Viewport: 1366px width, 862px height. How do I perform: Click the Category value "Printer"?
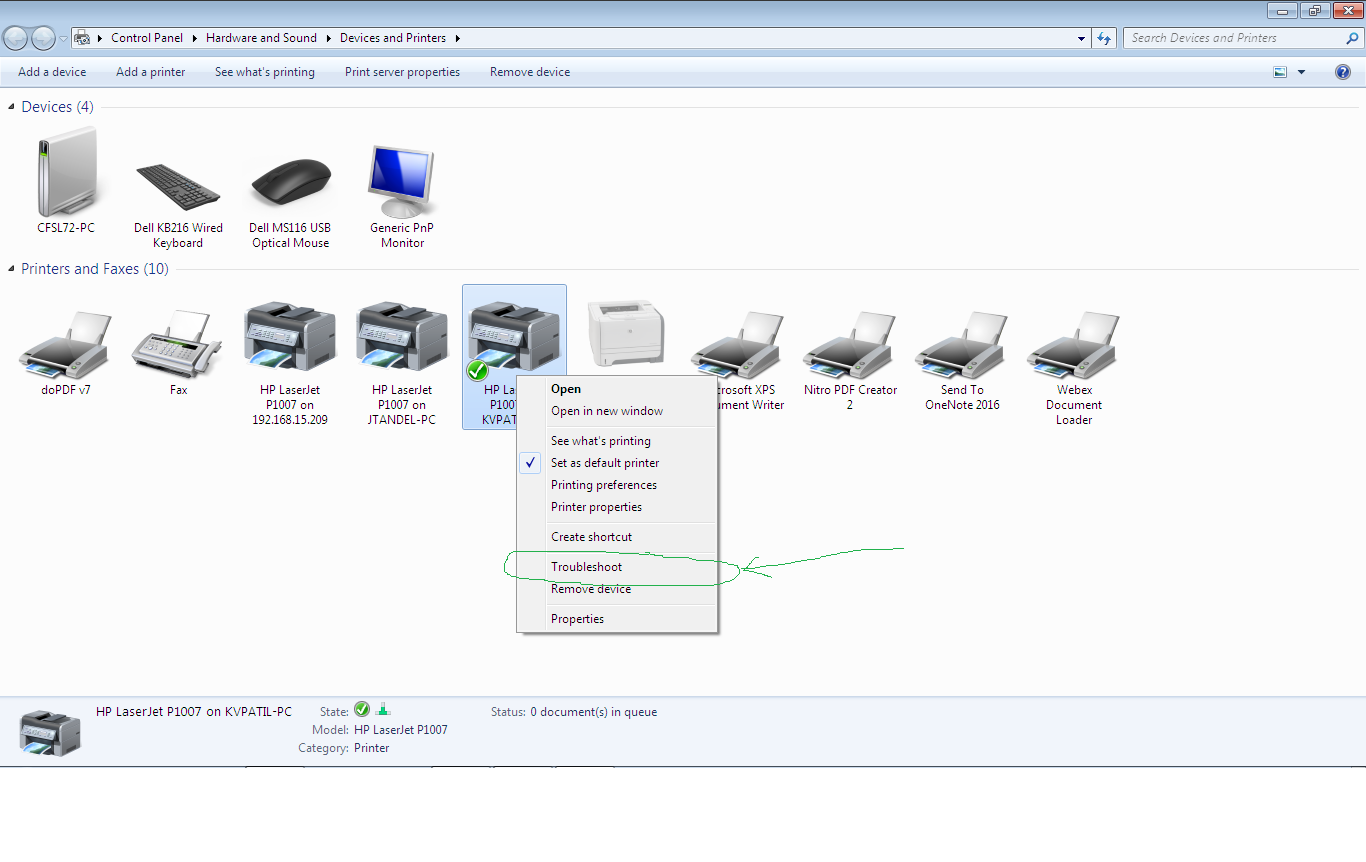(372, 748)
